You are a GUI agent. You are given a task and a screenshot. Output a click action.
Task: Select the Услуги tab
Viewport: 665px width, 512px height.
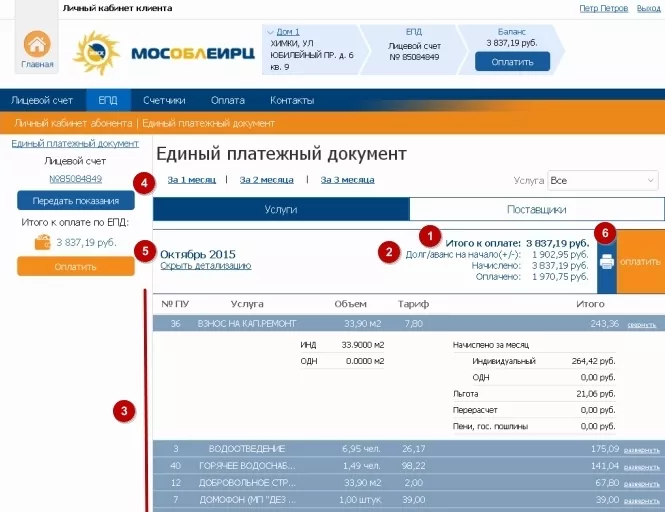click(x=280, y=209)
